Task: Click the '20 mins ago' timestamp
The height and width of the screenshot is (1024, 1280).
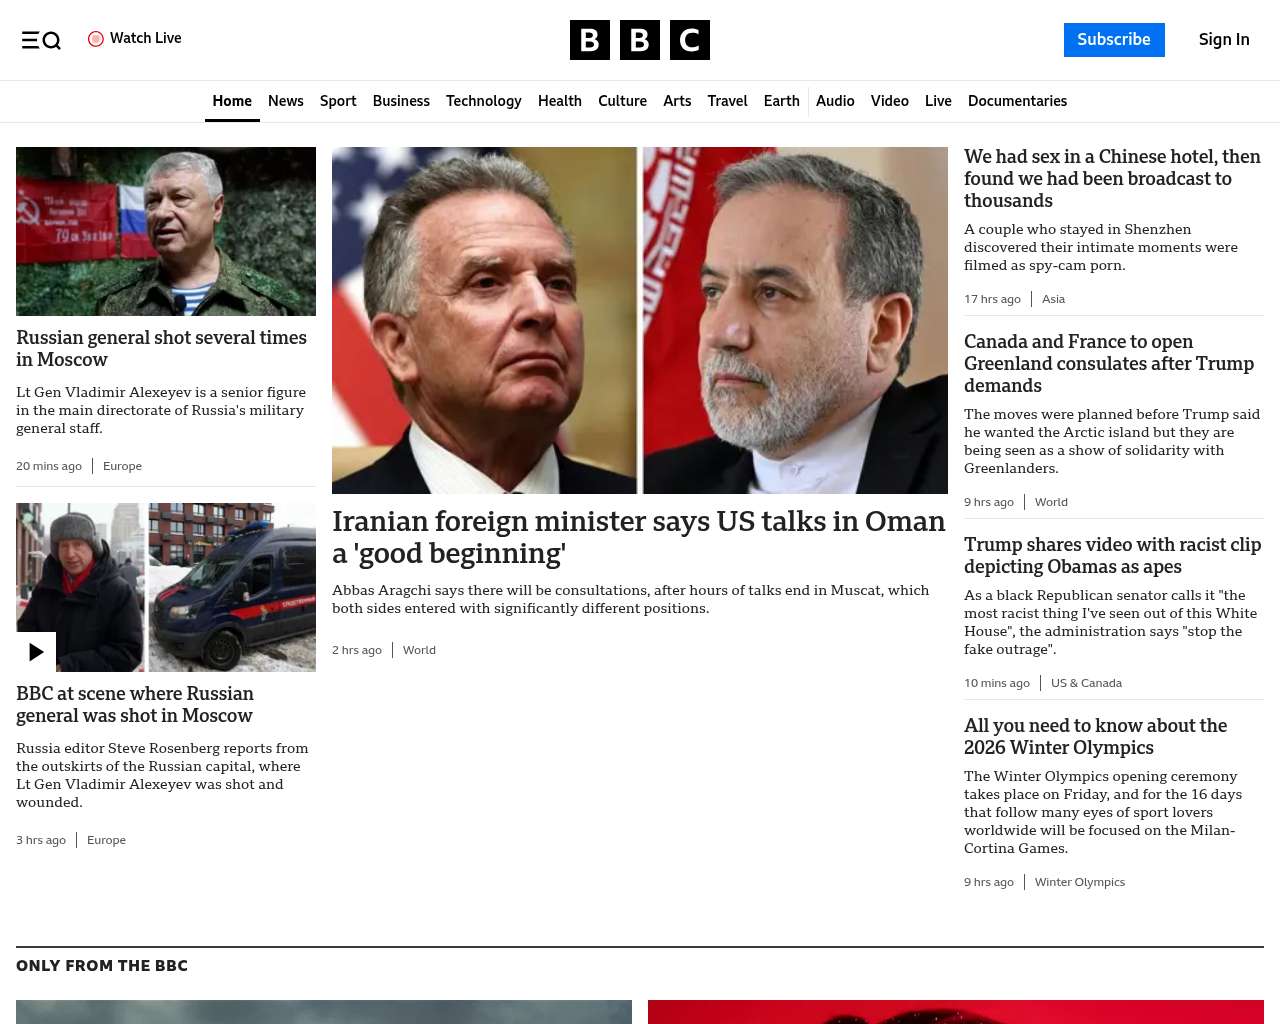Action: pyautogui.click(x=49, y=466)
